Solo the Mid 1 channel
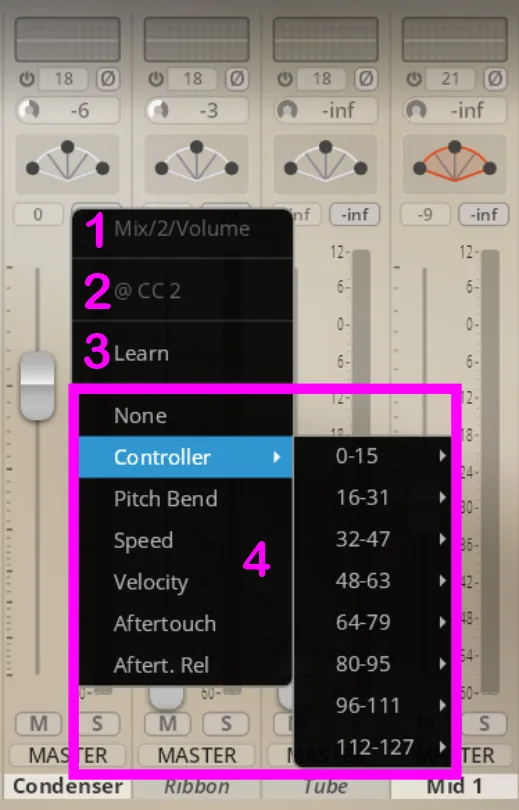The width and height of the screenshot is (519, 810). 484,723
